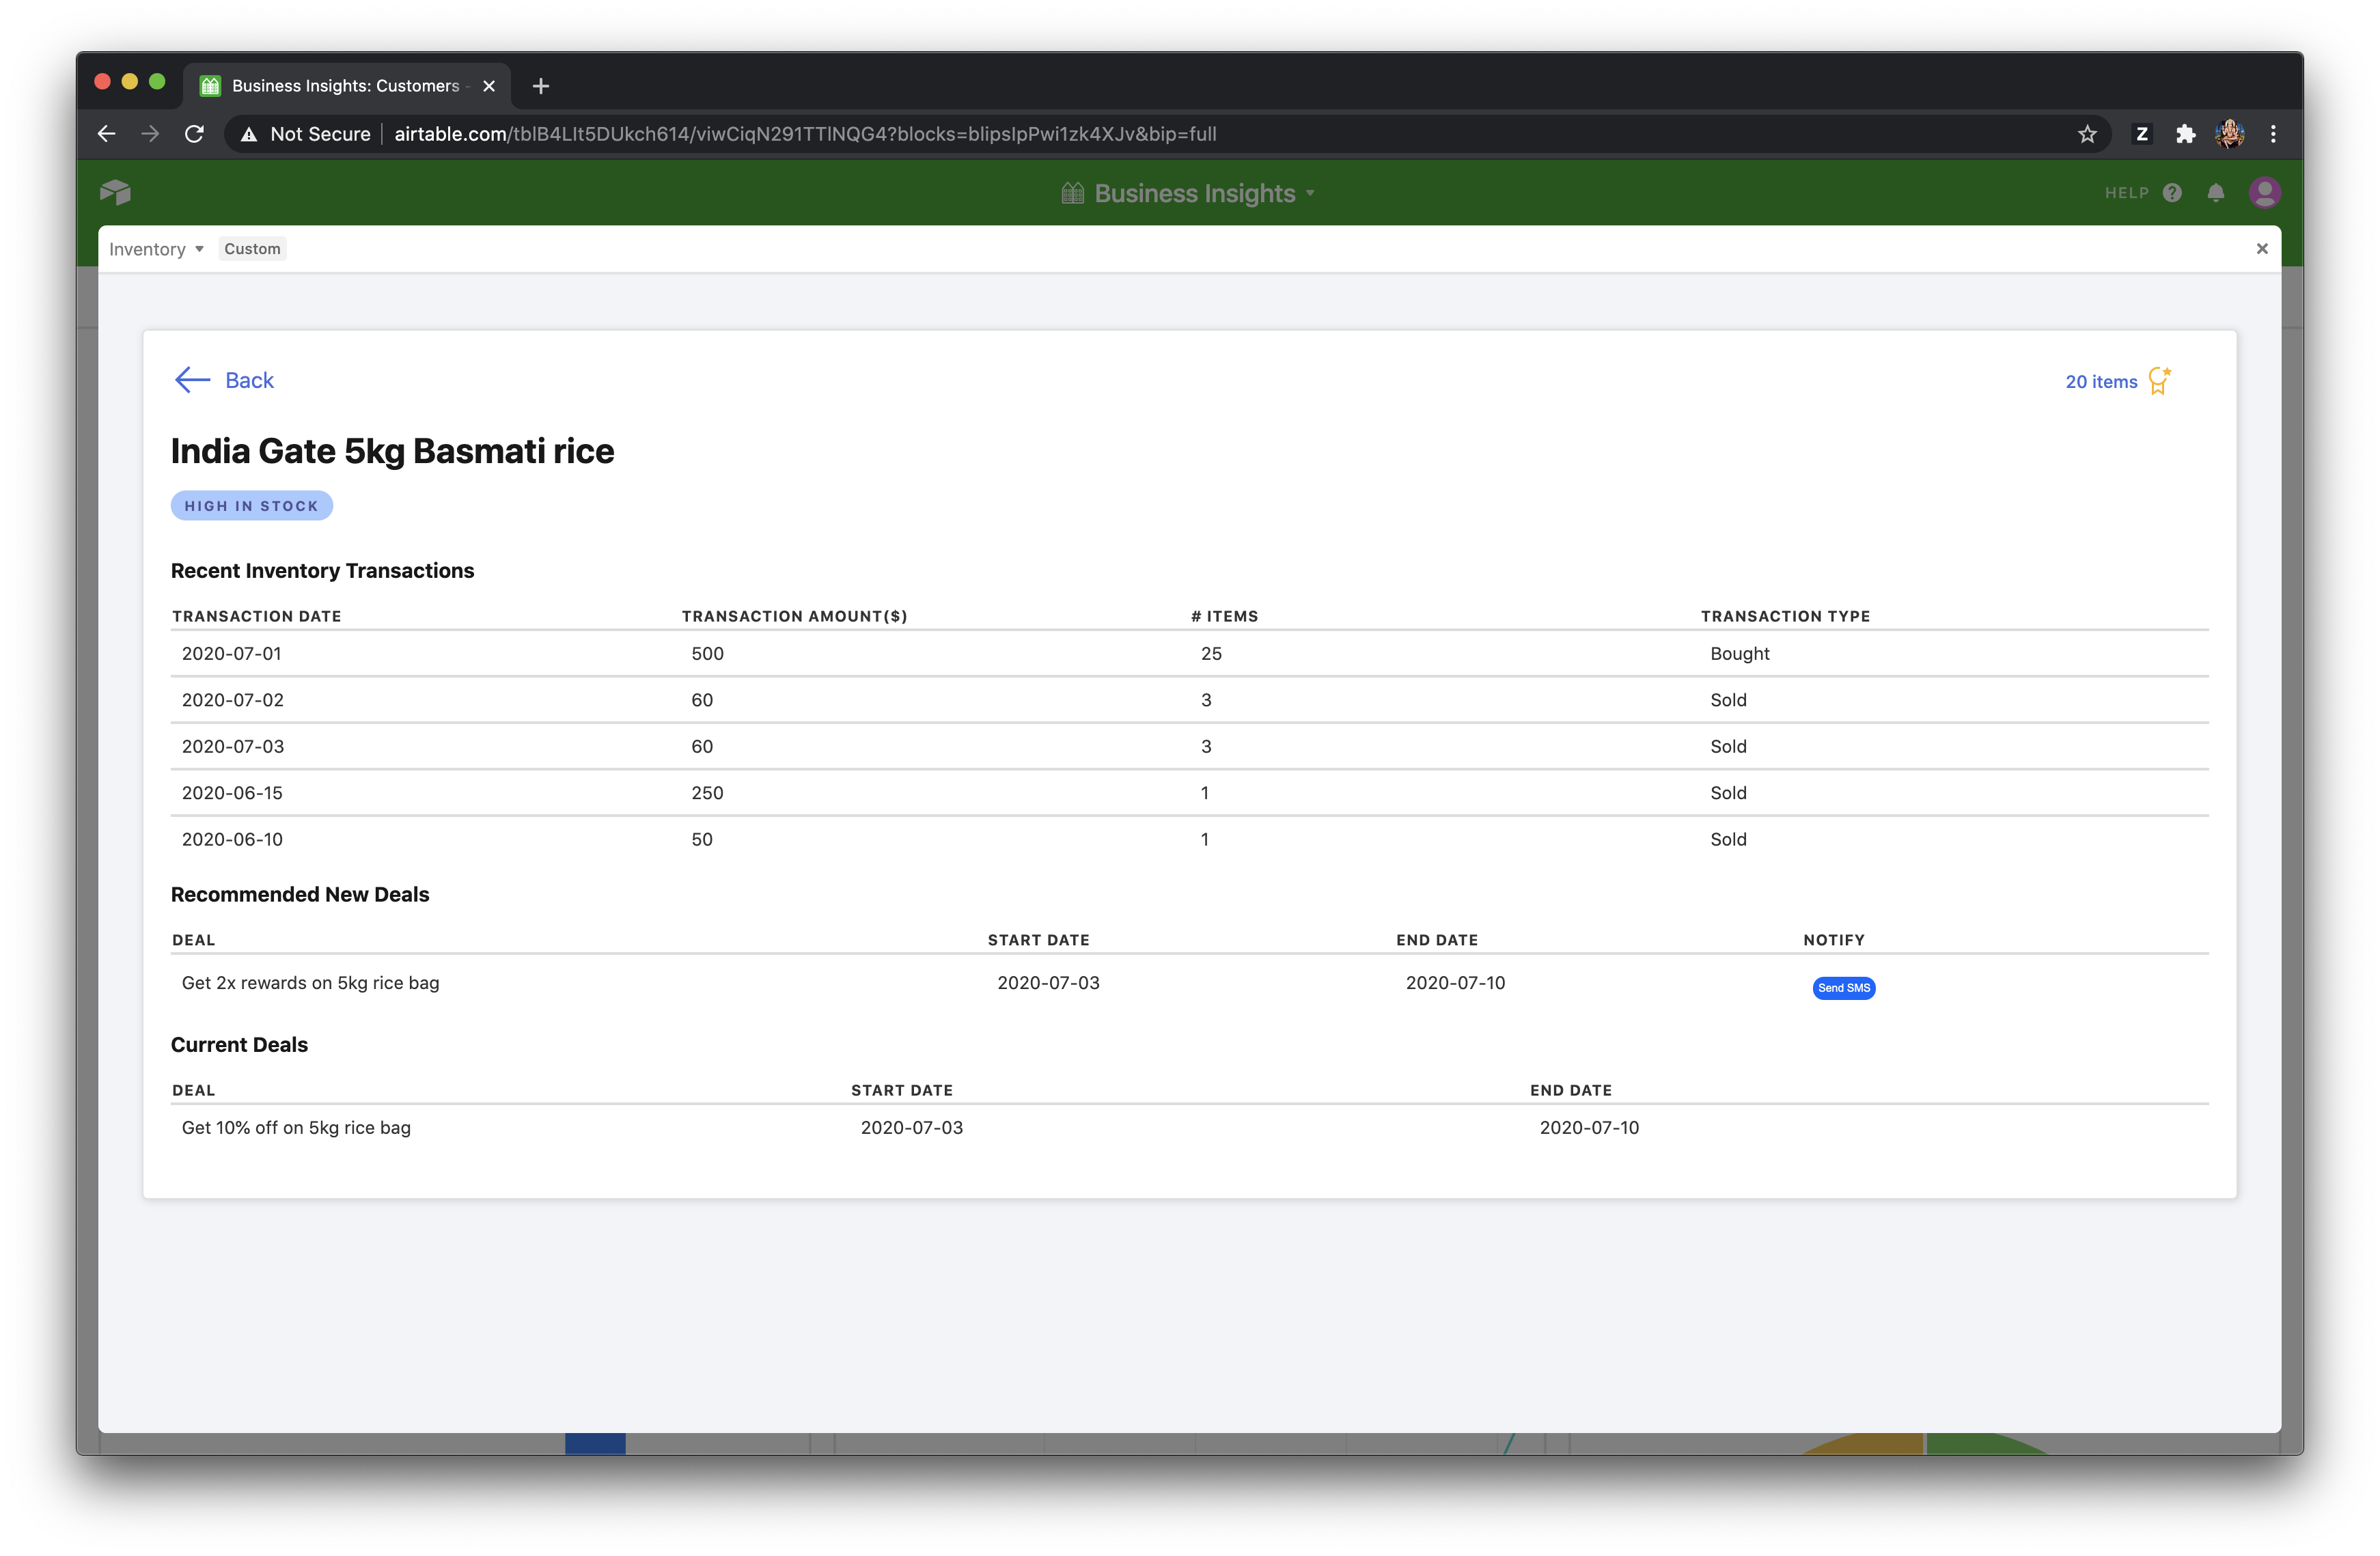Bookmark the page with the star icon
The height and width of the screenshot is (1556, 2380).
point(2087,134)
